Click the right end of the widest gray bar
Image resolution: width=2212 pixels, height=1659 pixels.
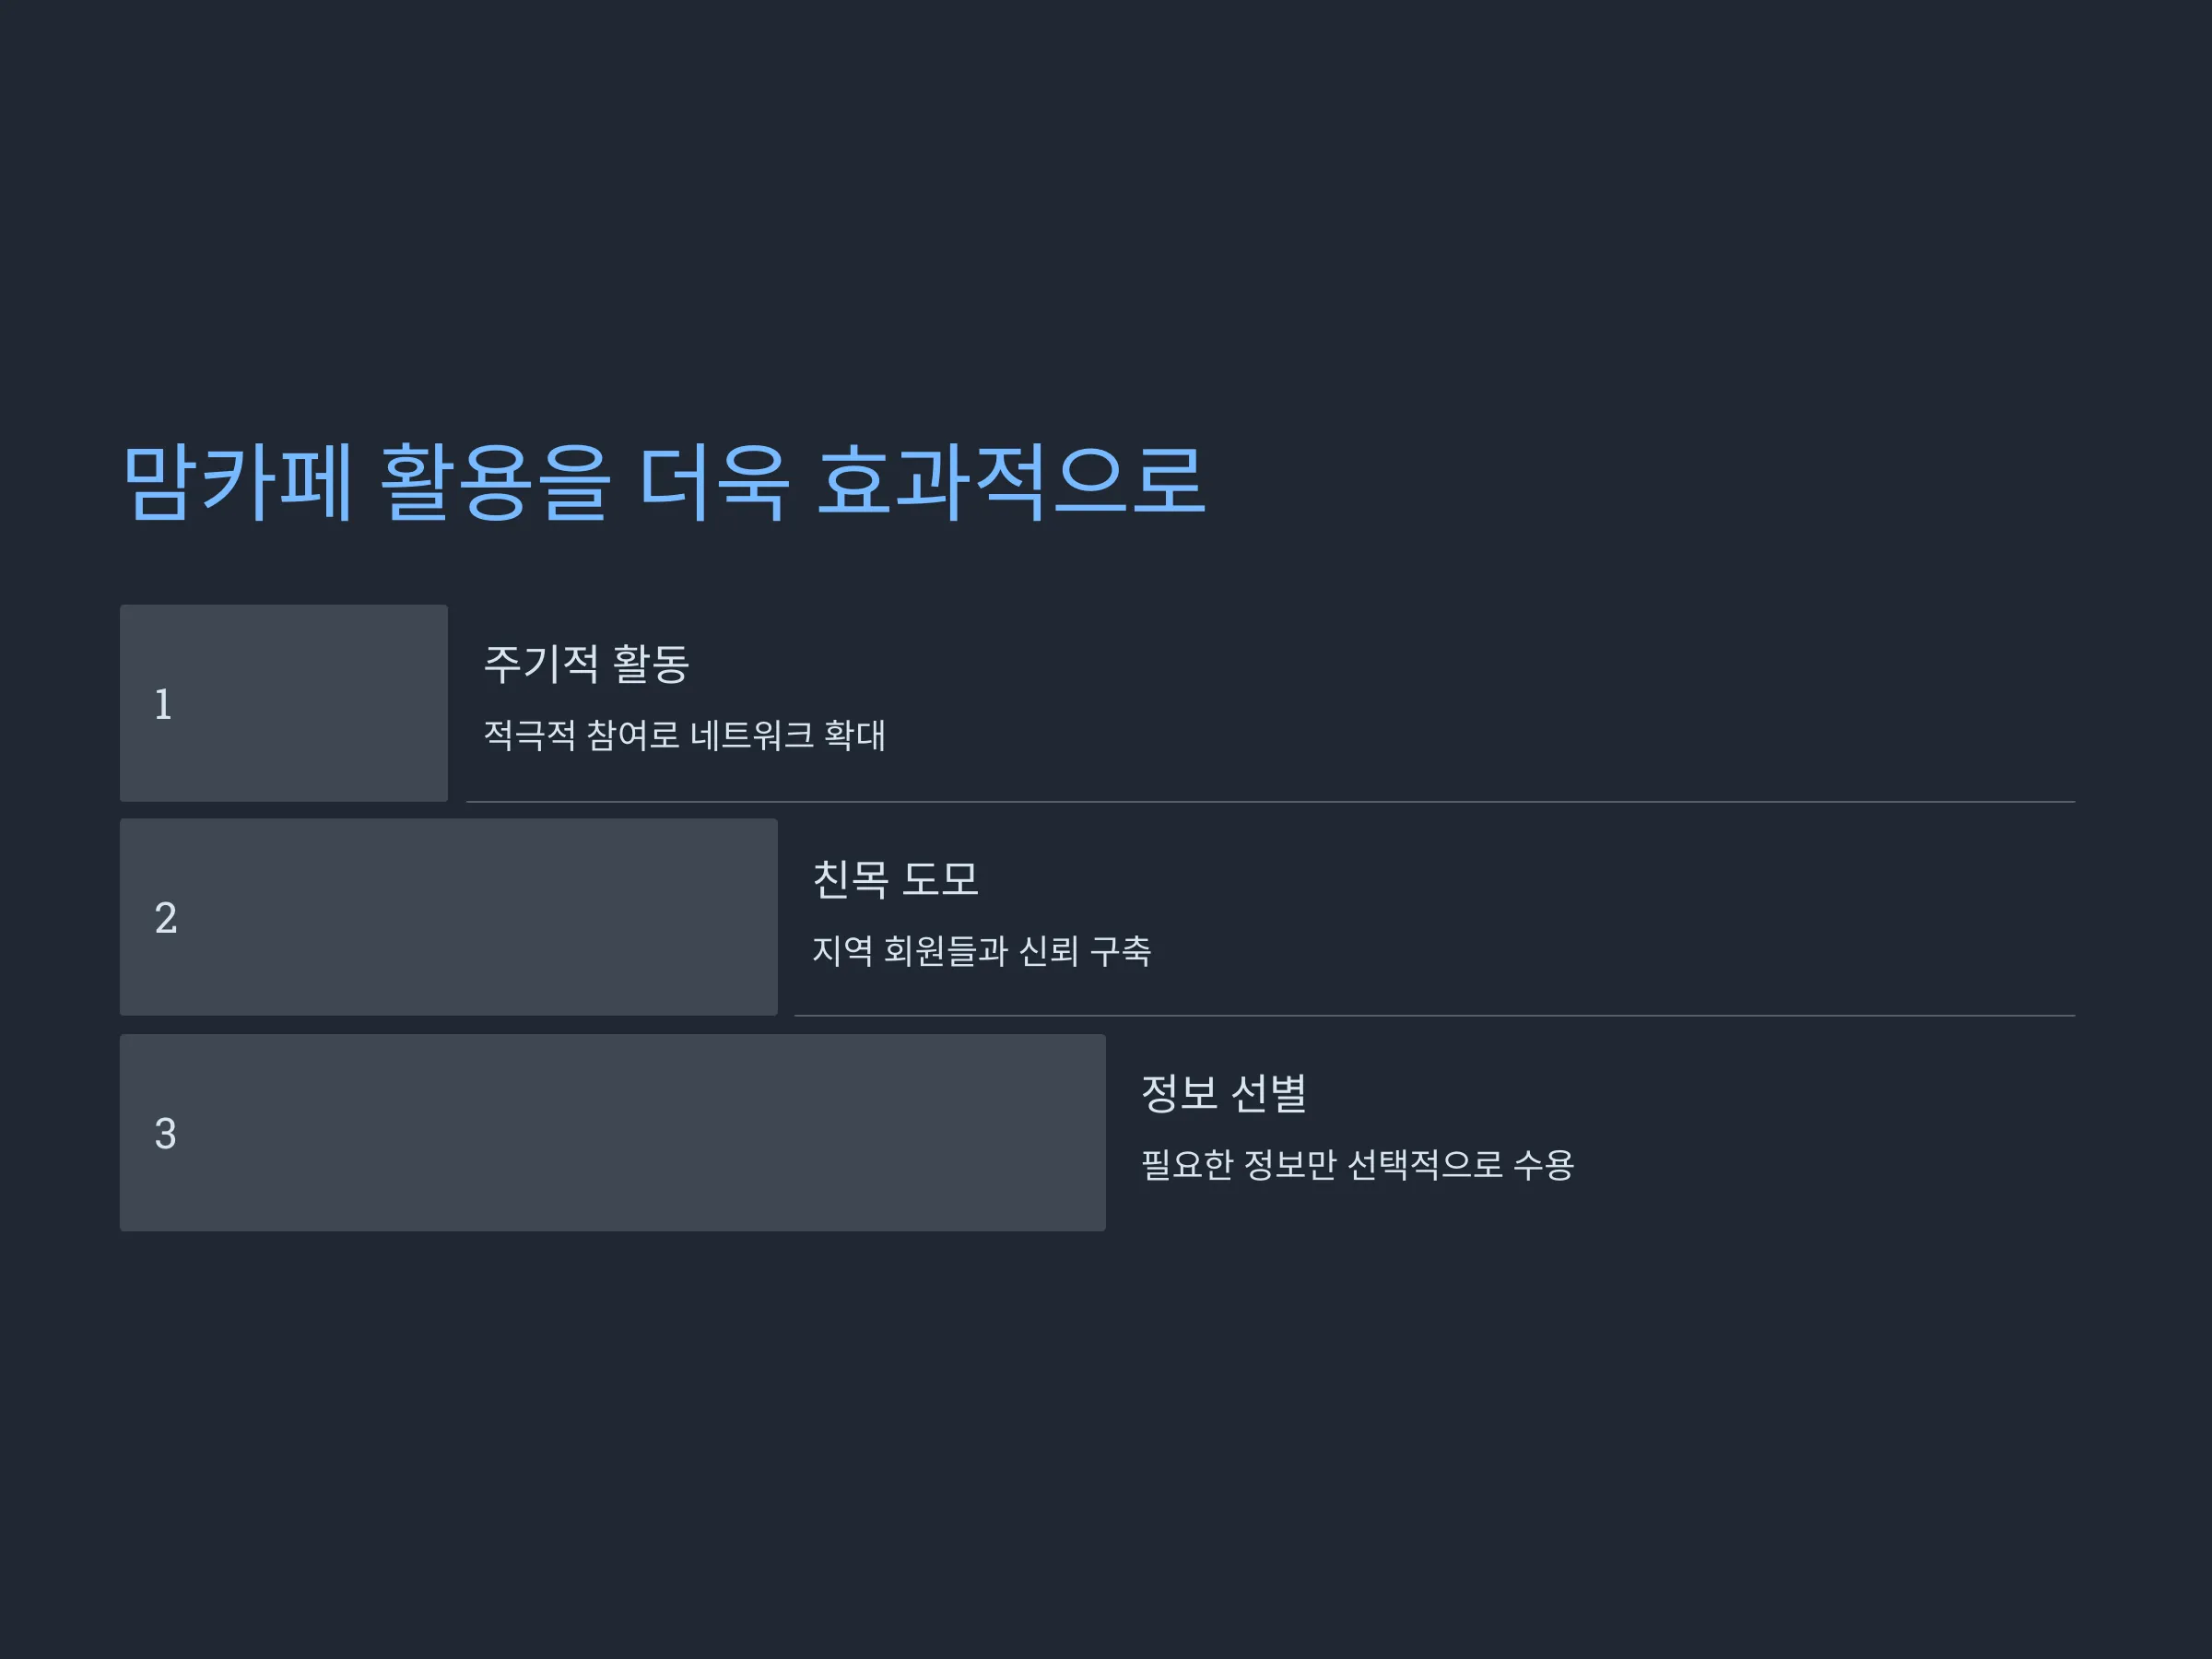click(1100, 1133)
